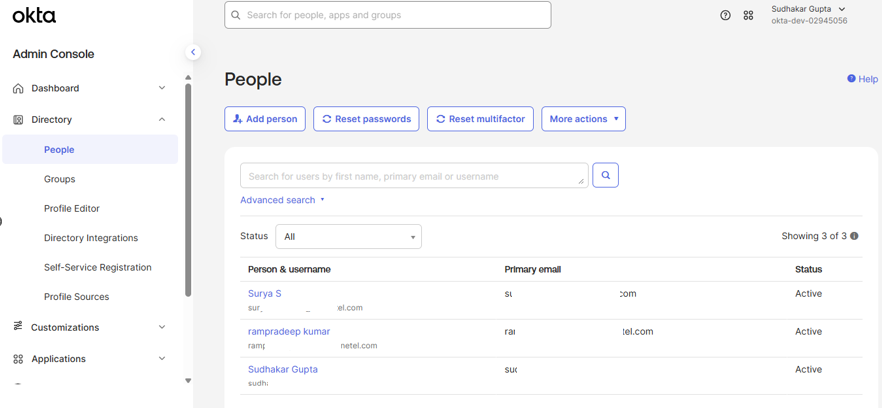The height and width of the screenshot is (408, 882).
Task: Select People in the Directory menu
Action: click(90, 150)
